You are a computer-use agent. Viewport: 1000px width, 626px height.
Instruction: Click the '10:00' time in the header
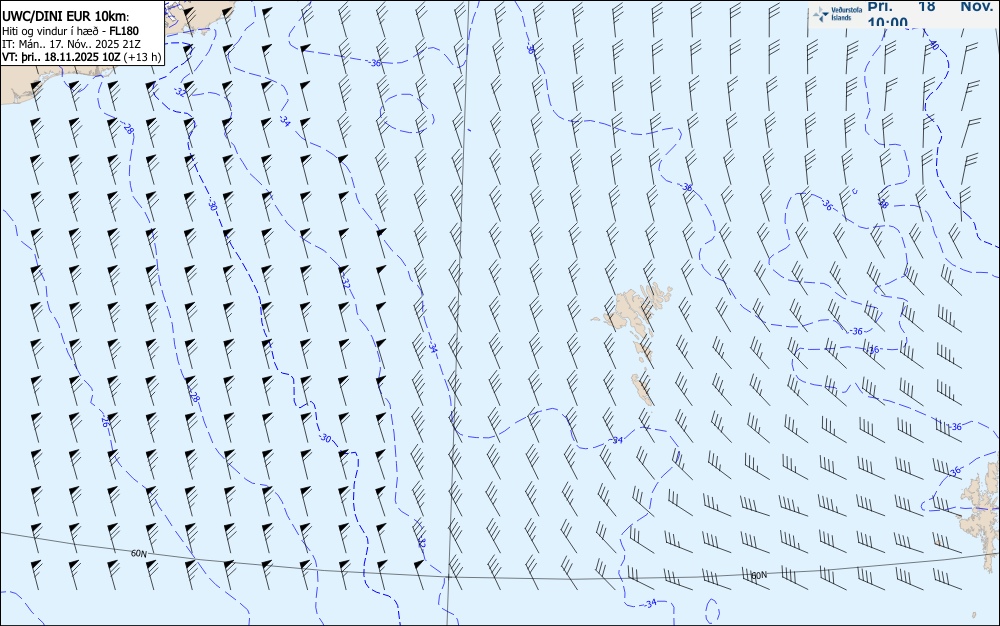click(x=887, y=23)
